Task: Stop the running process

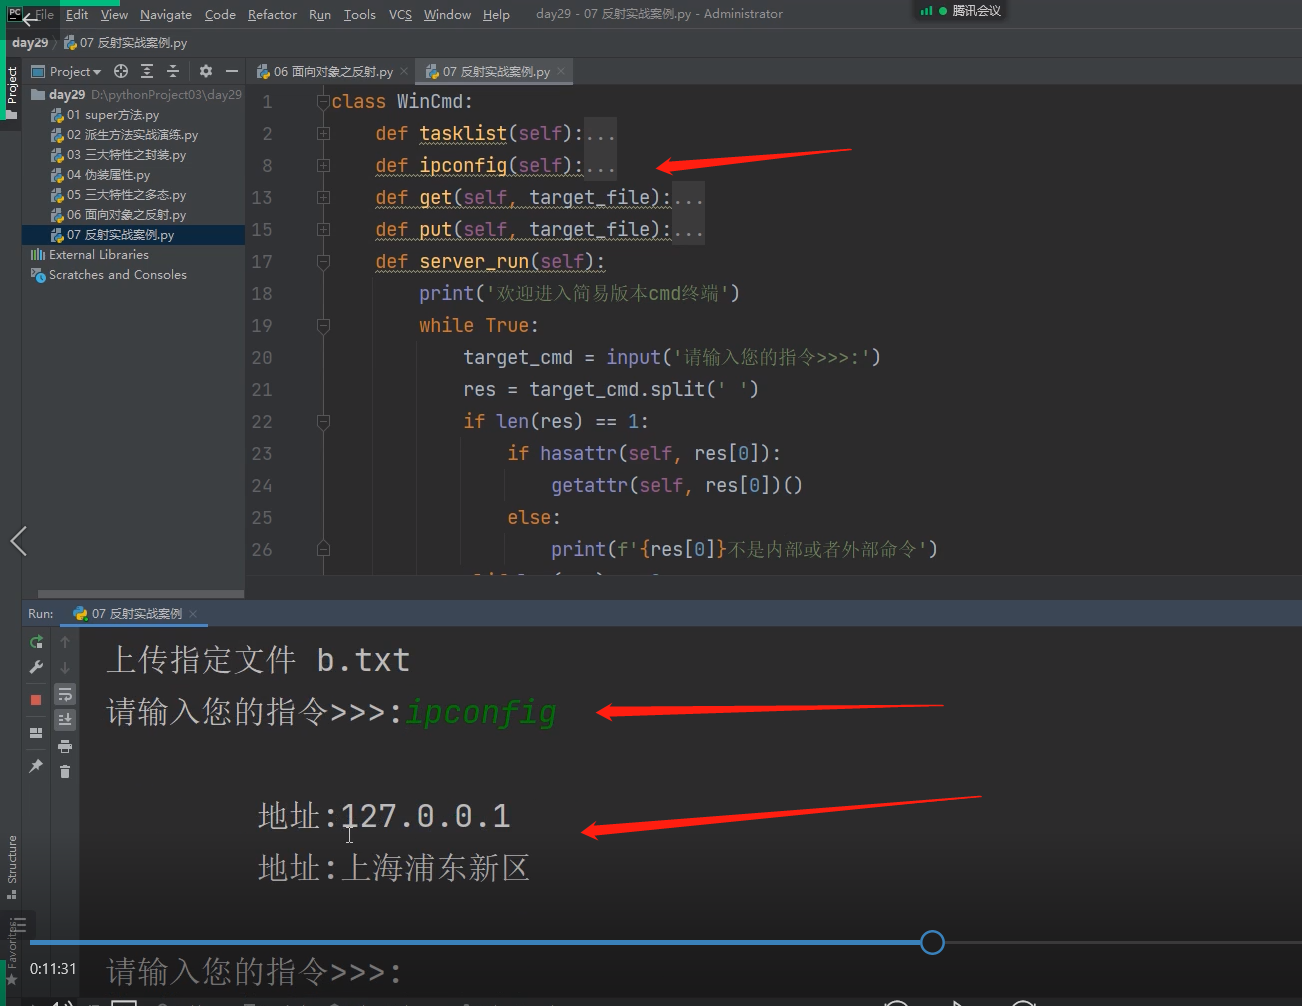Action: [36, 700]
